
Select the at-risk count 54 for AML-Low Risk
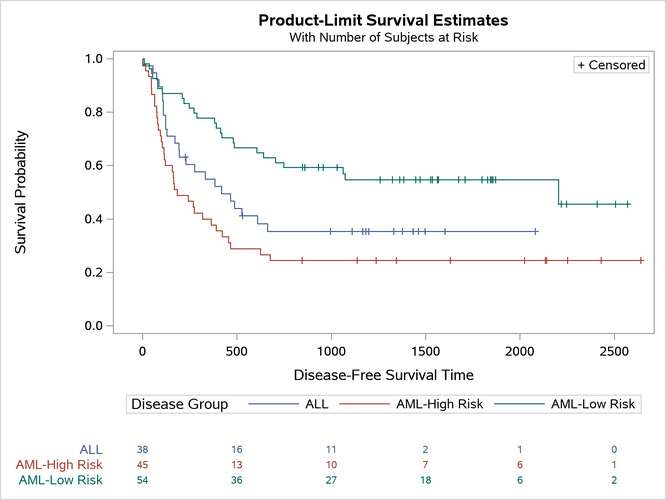click(143, 480)
